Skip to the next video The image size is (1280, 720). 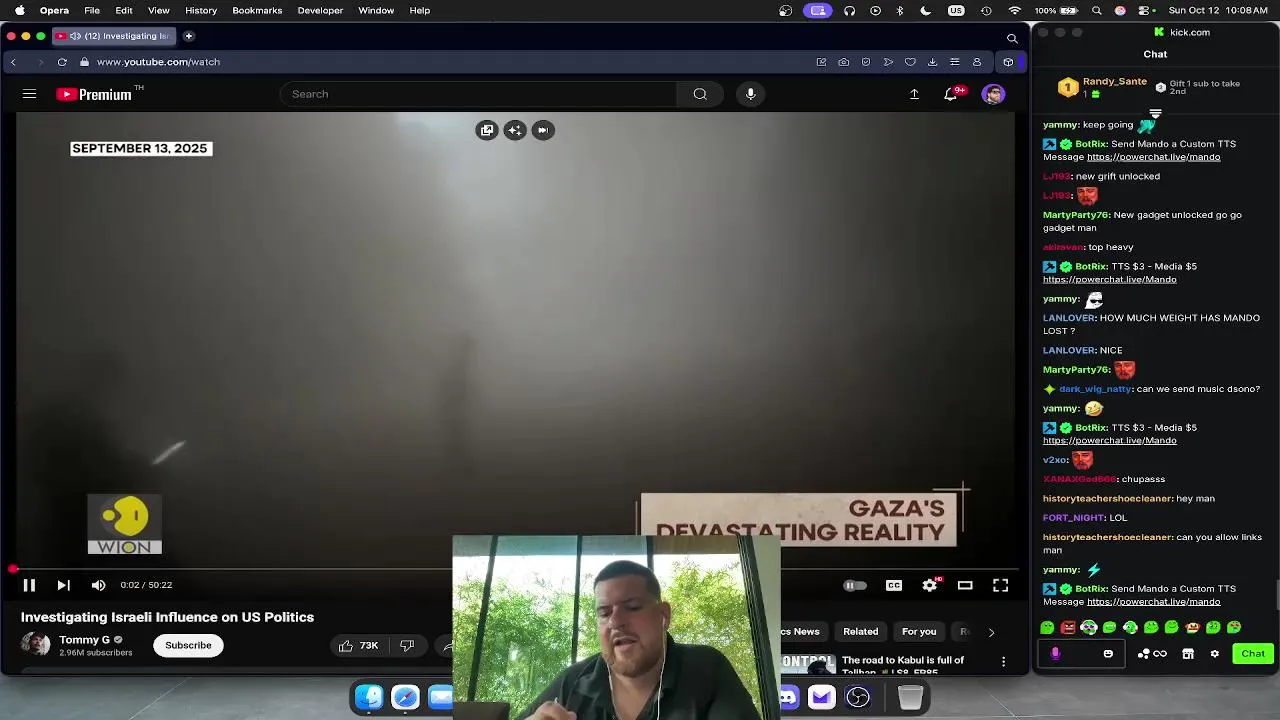(x=63, y=585)
